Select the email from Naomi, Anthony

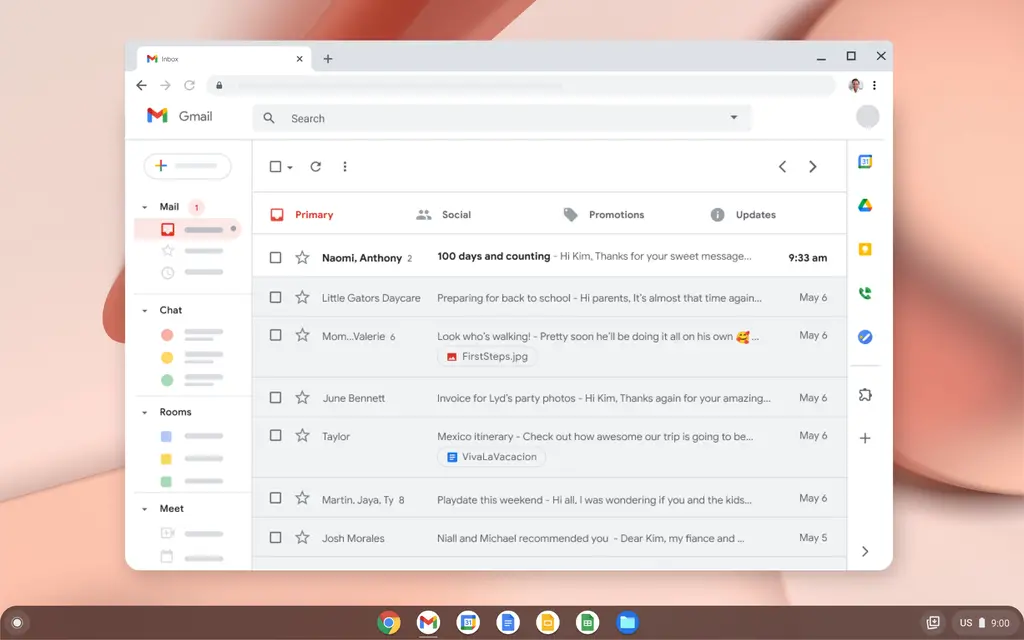(275, 256)
